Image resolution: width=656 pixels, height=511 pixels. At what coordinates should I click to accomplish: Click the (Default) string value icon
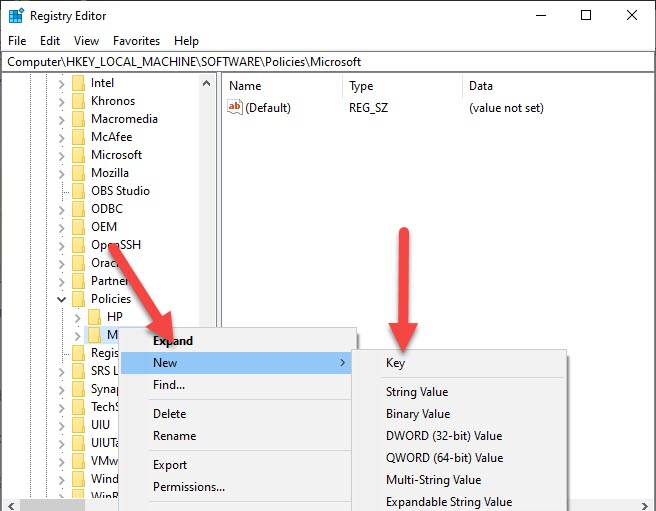click(x=236, y=108)
